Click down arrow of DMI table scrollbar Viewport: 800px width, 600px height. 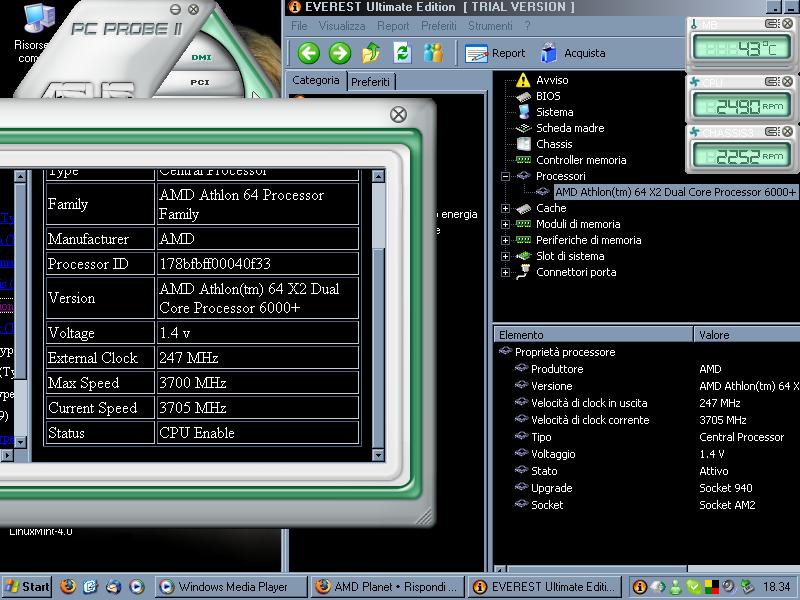[378, 455]
